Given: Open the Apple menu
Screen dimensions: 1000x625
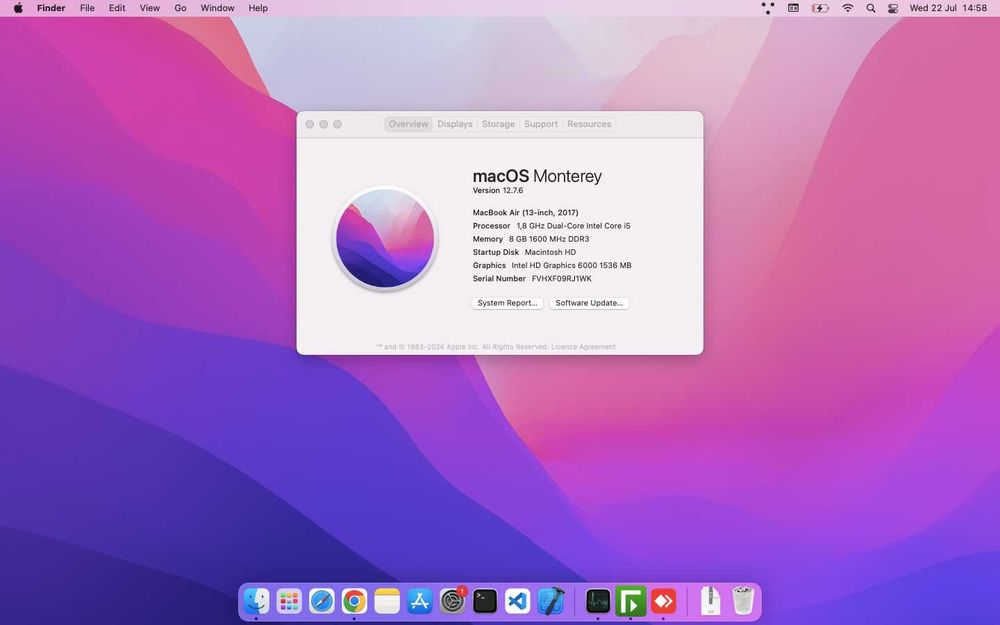Looking at the screenshot, I should tap(18, 8).
